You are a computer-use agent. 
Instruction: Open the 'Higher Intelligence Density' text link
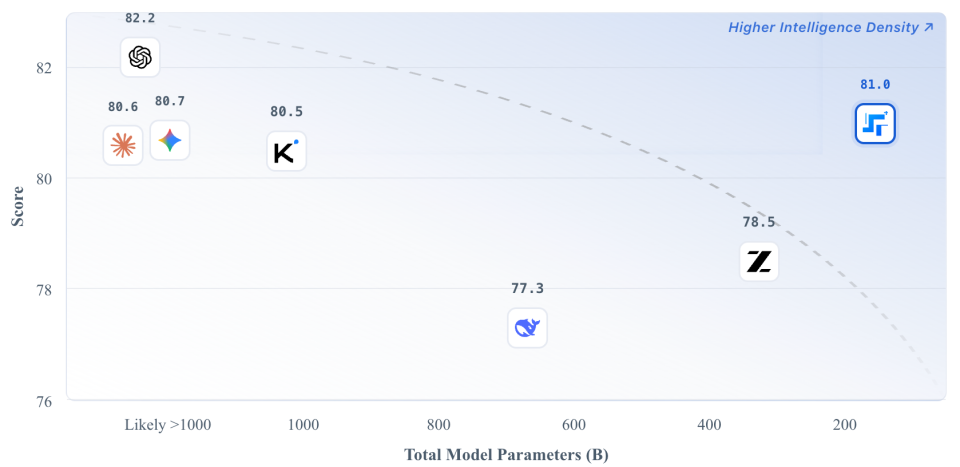(822, 27)
